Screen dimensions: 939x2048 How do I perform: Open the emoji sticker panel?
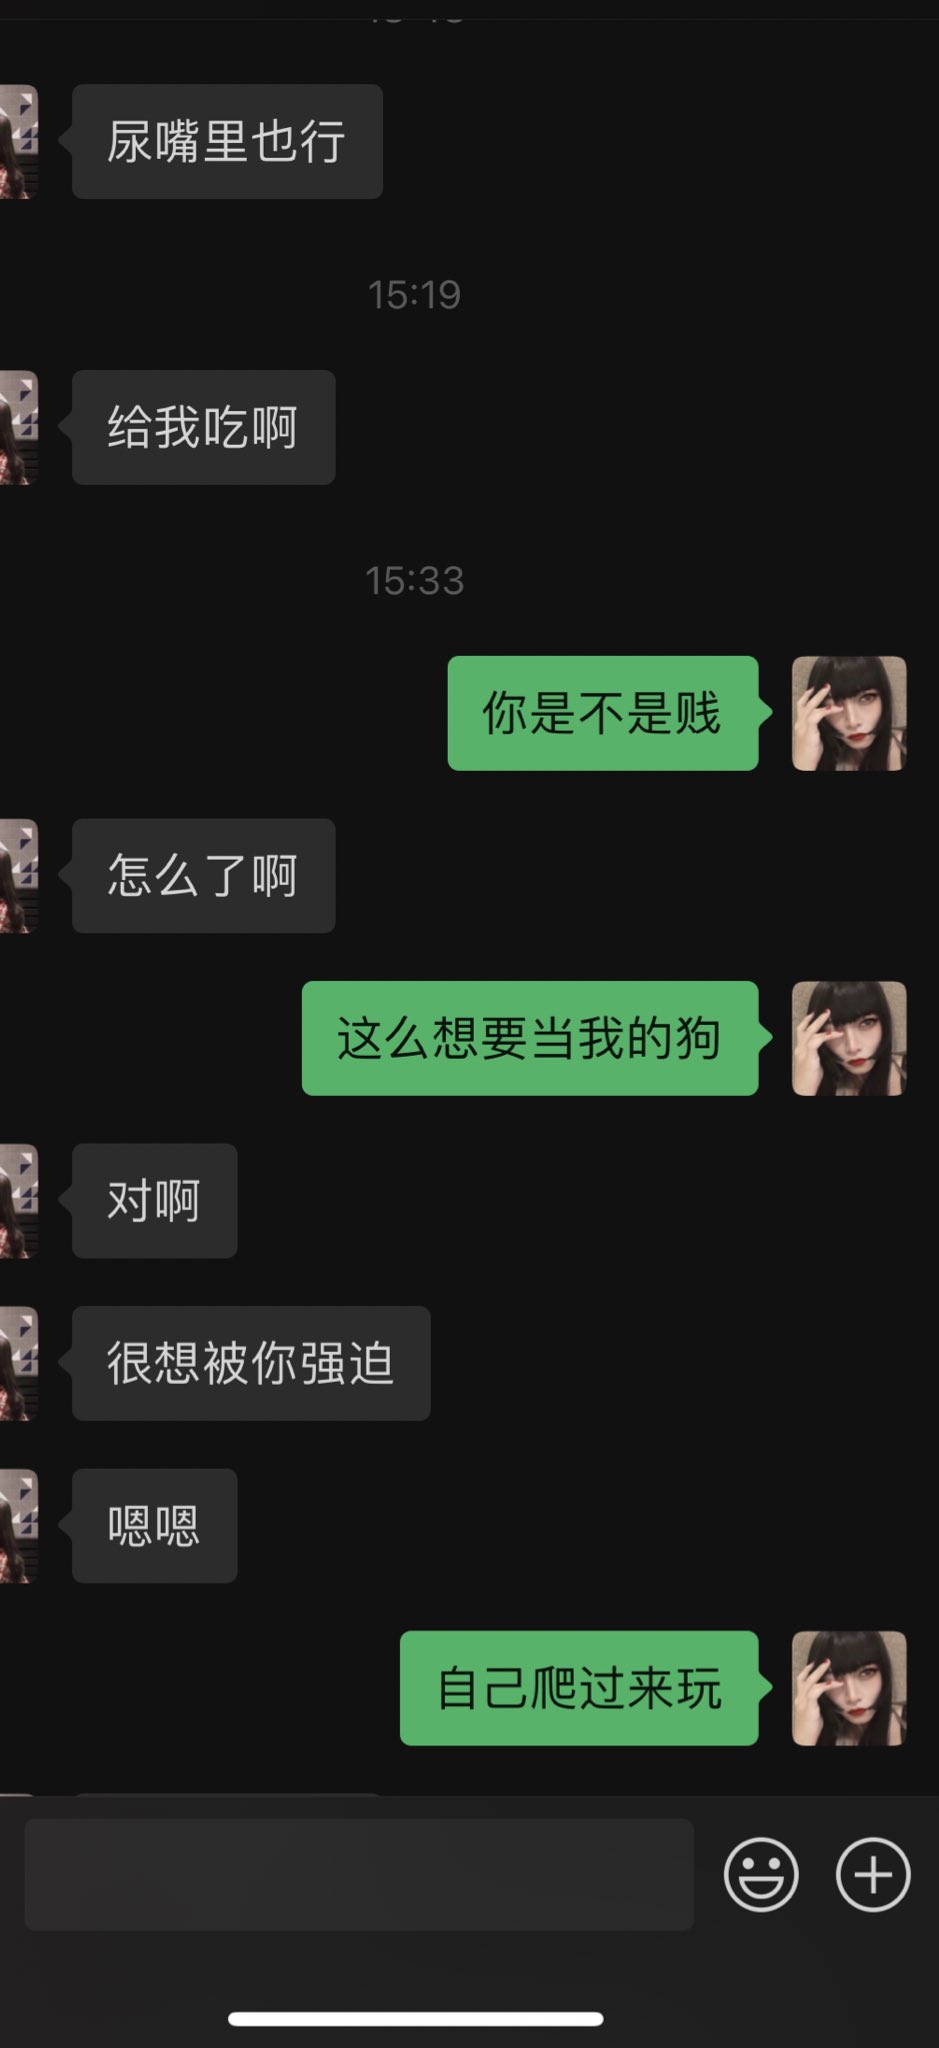click(x=761, y=1874)
